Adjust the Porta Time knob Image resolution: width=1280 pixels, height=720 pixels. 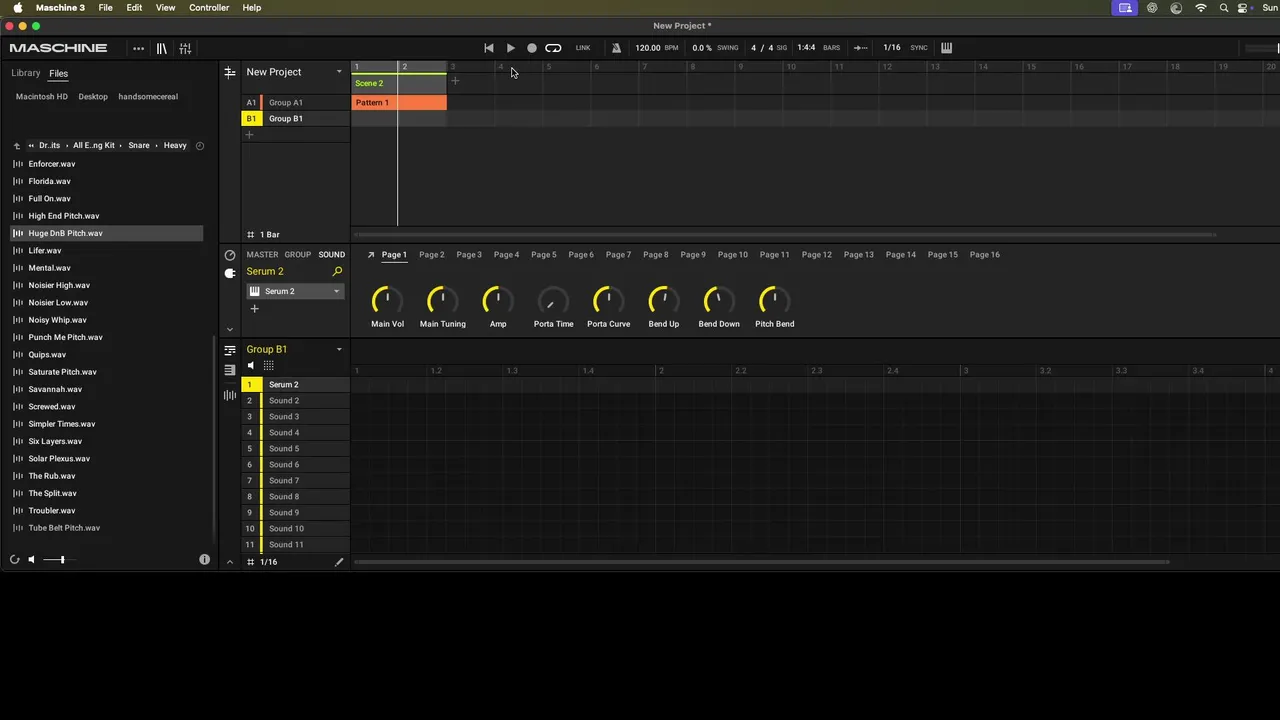pyautogui.click(x=553, y=299)
